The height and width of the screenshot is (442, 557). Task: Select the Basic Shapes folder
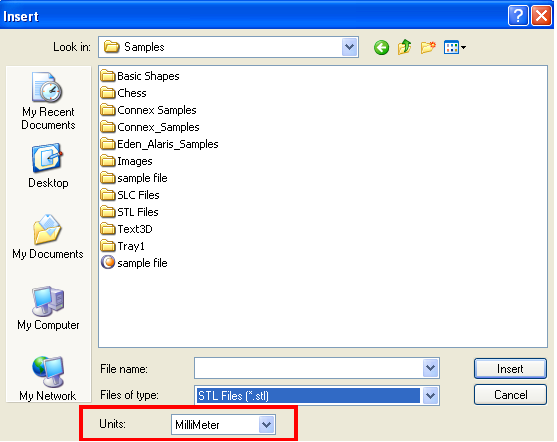coord(140,76)
